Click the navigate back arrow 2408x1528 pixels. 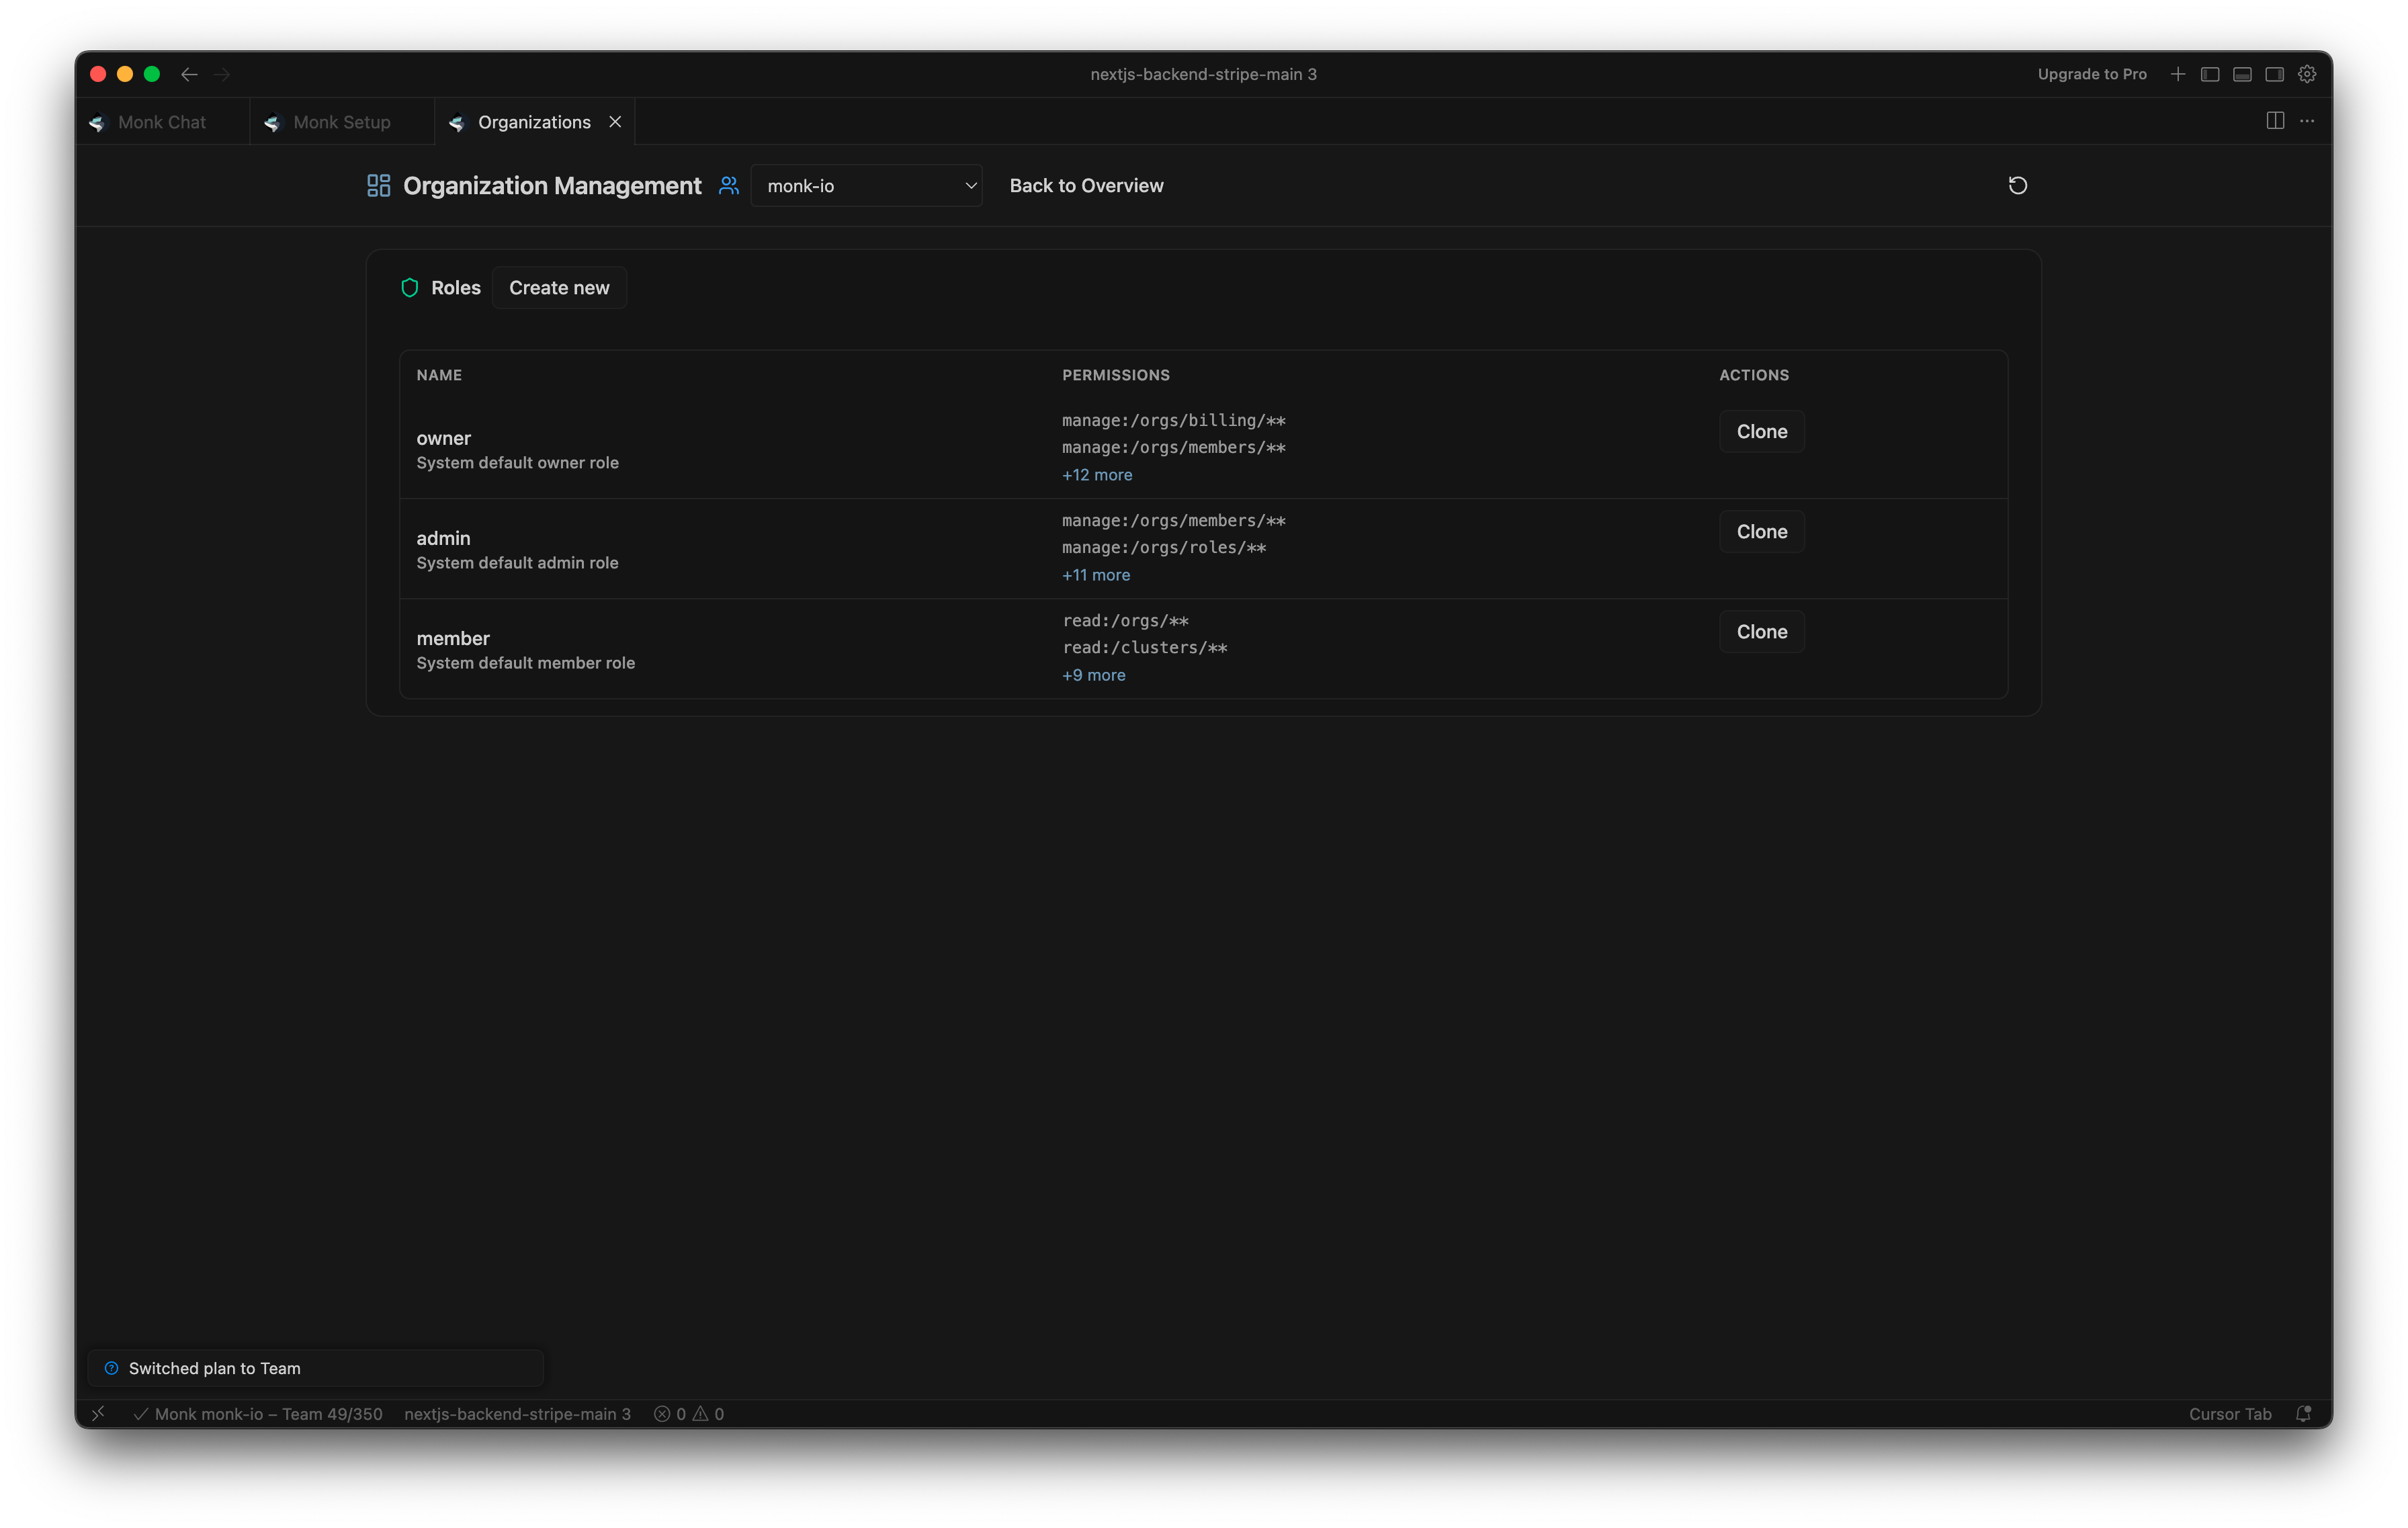pos(189,74)
